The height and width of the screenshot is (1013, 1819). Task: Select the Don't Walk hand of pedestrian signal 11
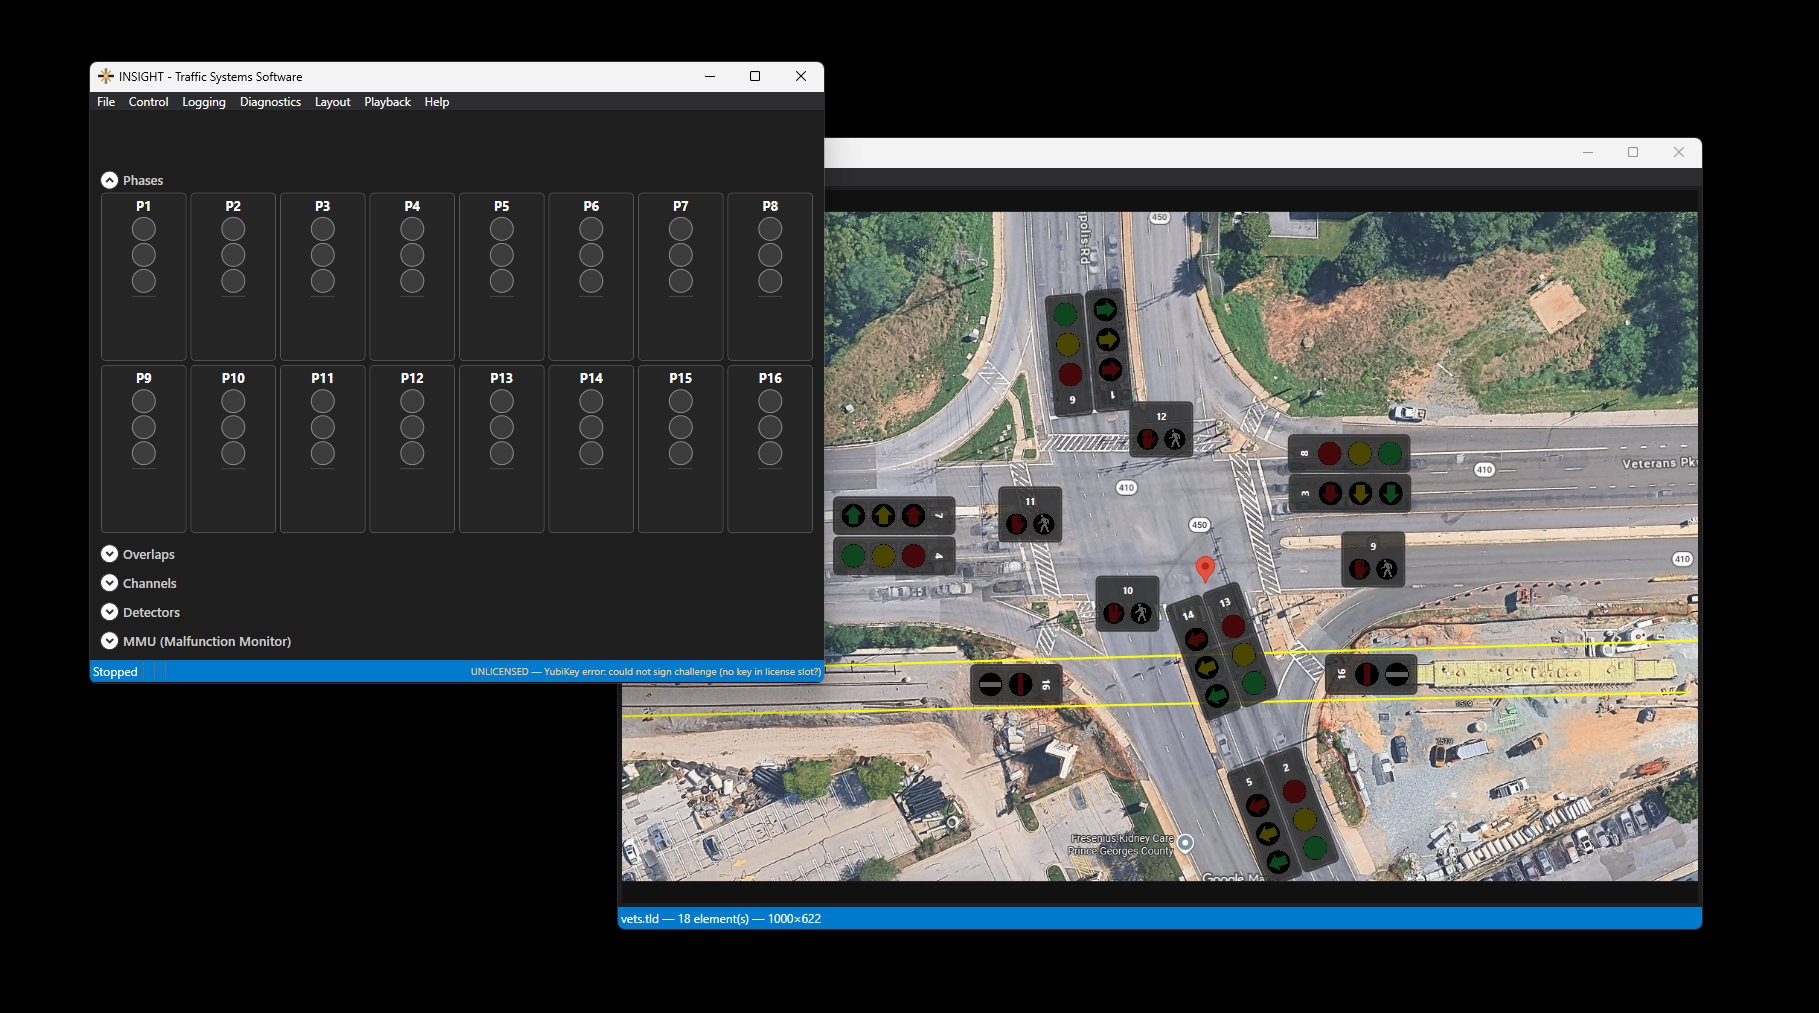tap(1016, 524)
